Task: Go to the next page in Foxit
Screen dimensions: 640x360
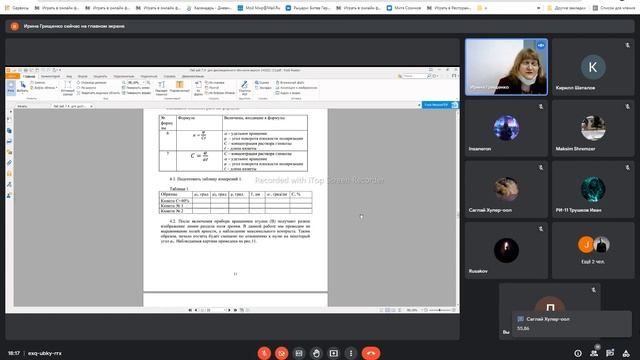Action: pyautogui.click(x=229, y=310)
